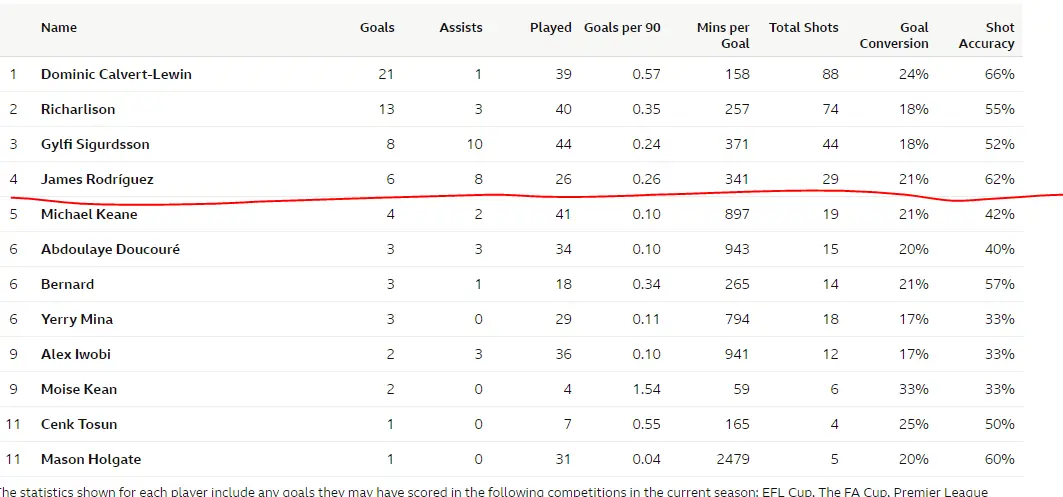
Task: Select Moise Kean's name
Action: pyautogui.click(x=79, y=389)
